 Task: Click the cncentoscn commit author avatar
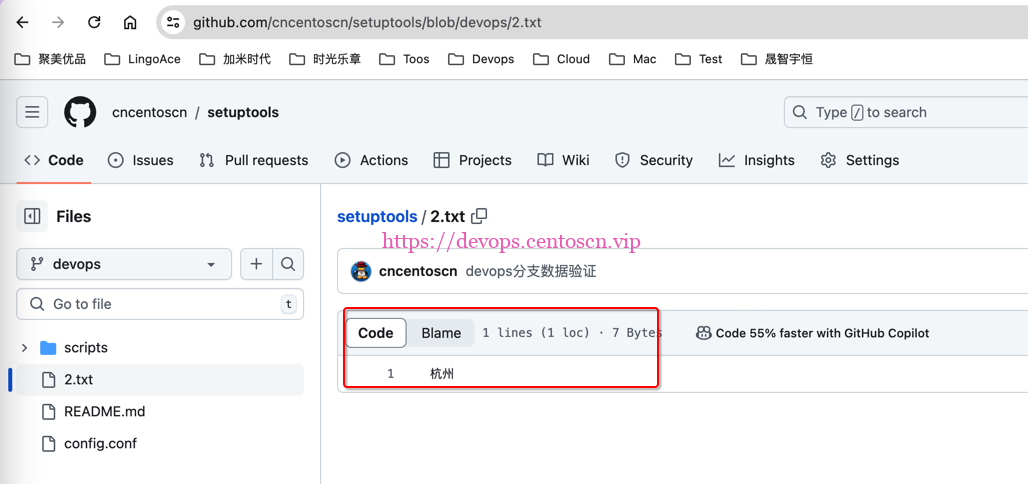point(361,271)
